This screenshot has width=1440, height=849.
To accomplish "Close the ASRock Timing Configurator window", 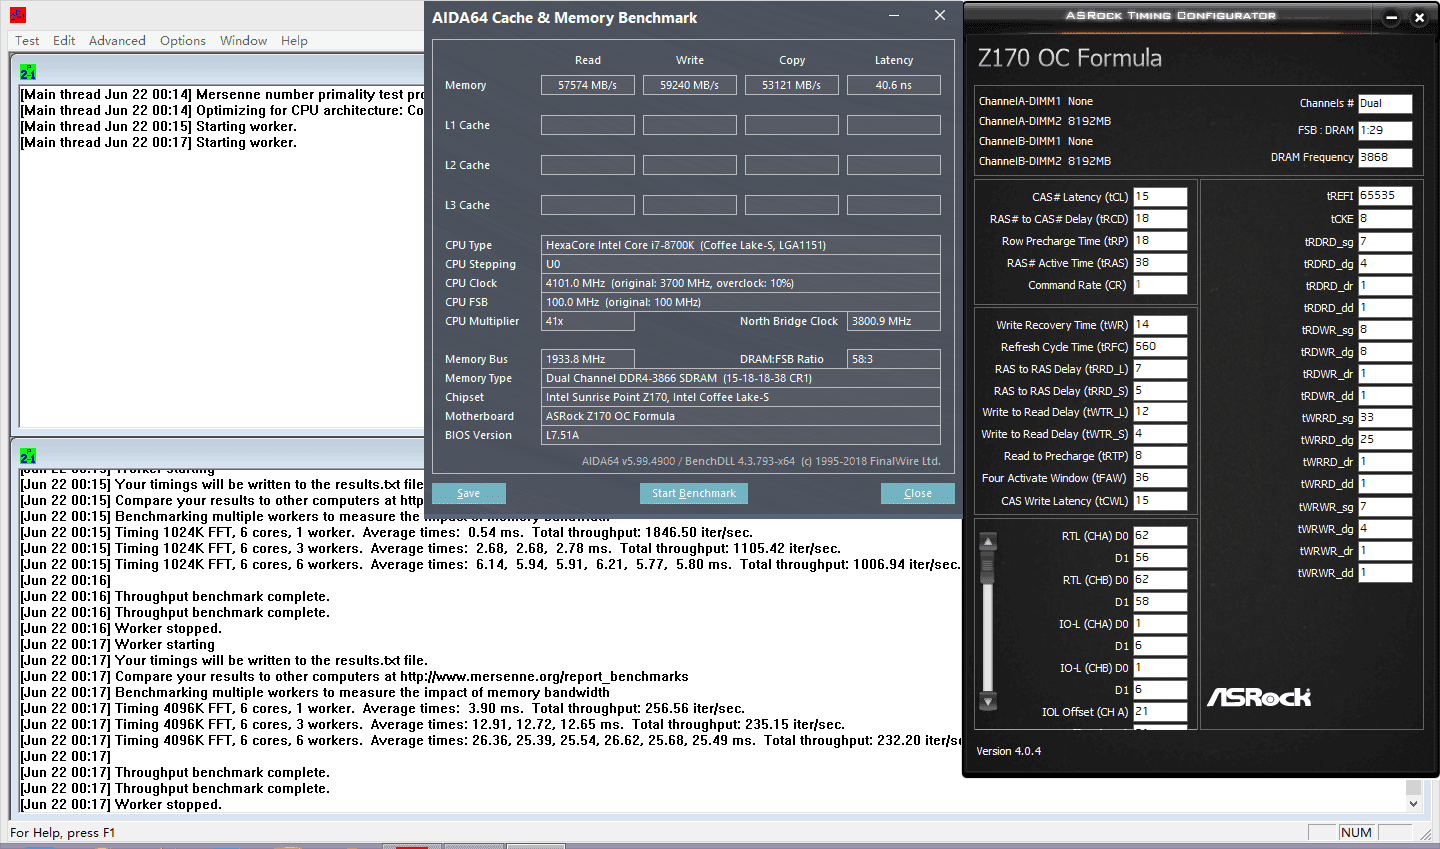I will (1419, 17).
